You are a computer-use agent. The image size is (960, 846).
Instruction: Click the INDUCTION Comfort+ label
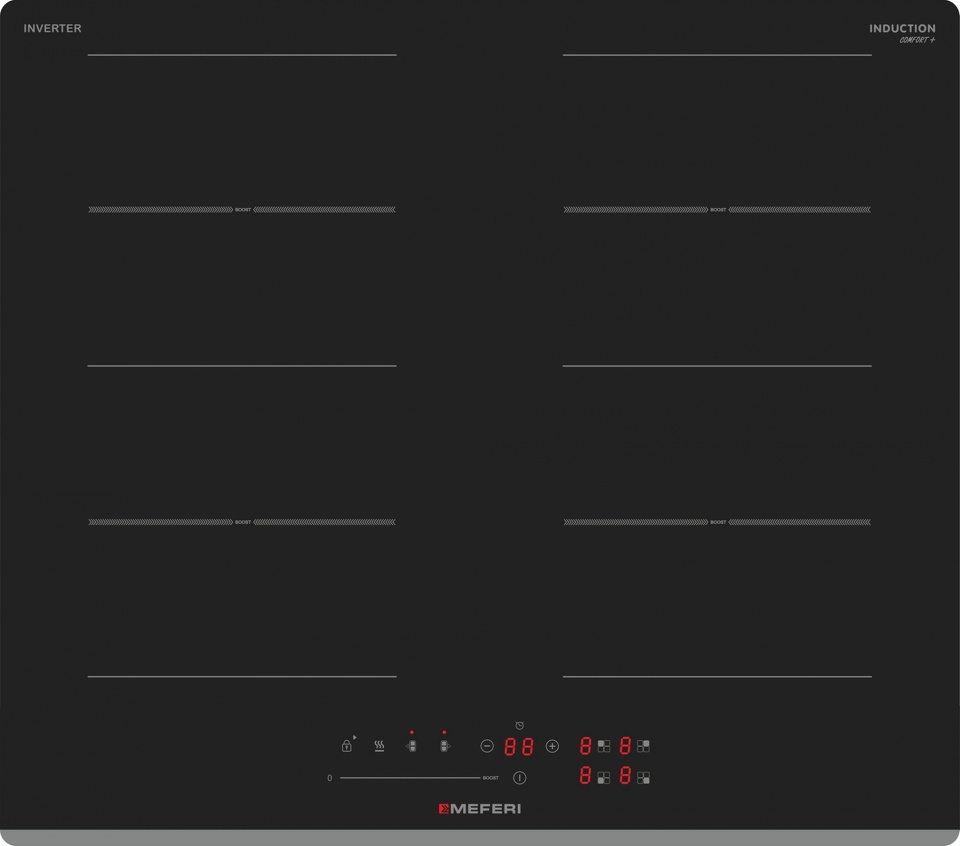(x=902, y=33)
